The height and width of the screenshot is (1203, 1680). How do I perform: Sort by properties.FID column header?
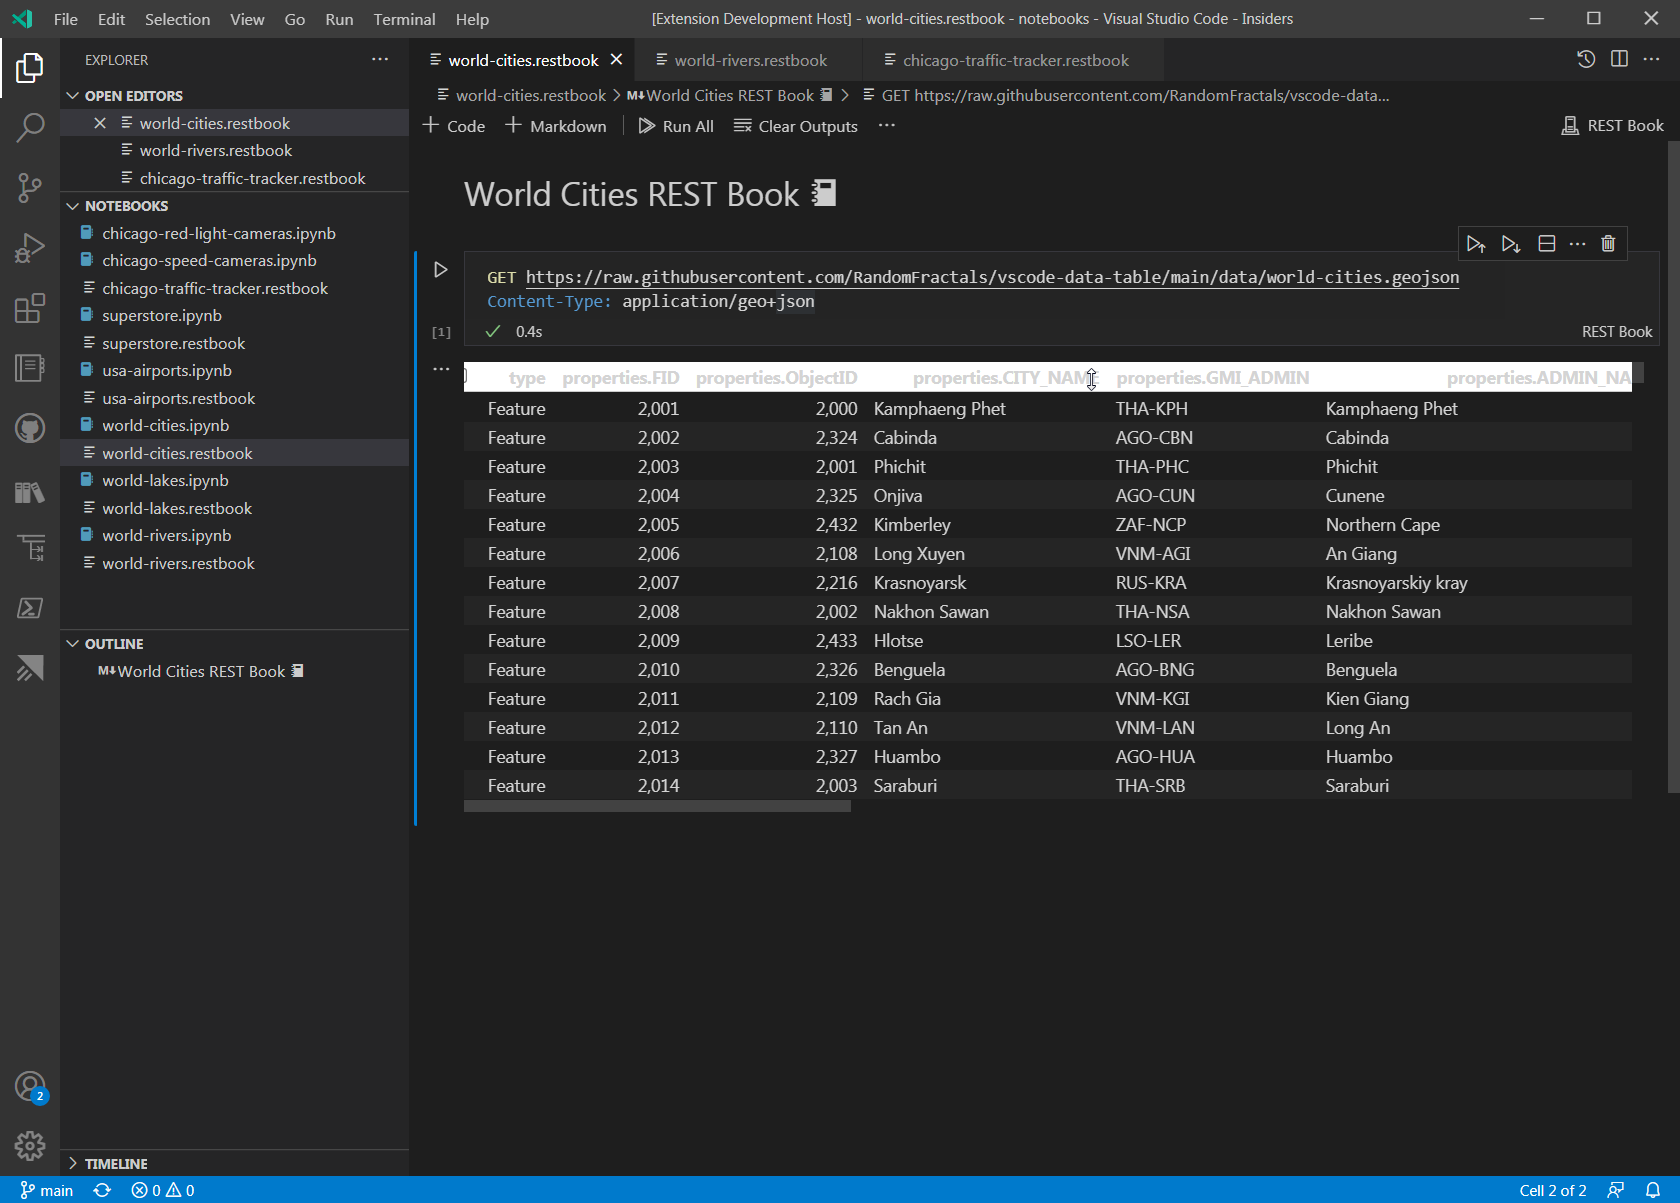click(620, 378)
